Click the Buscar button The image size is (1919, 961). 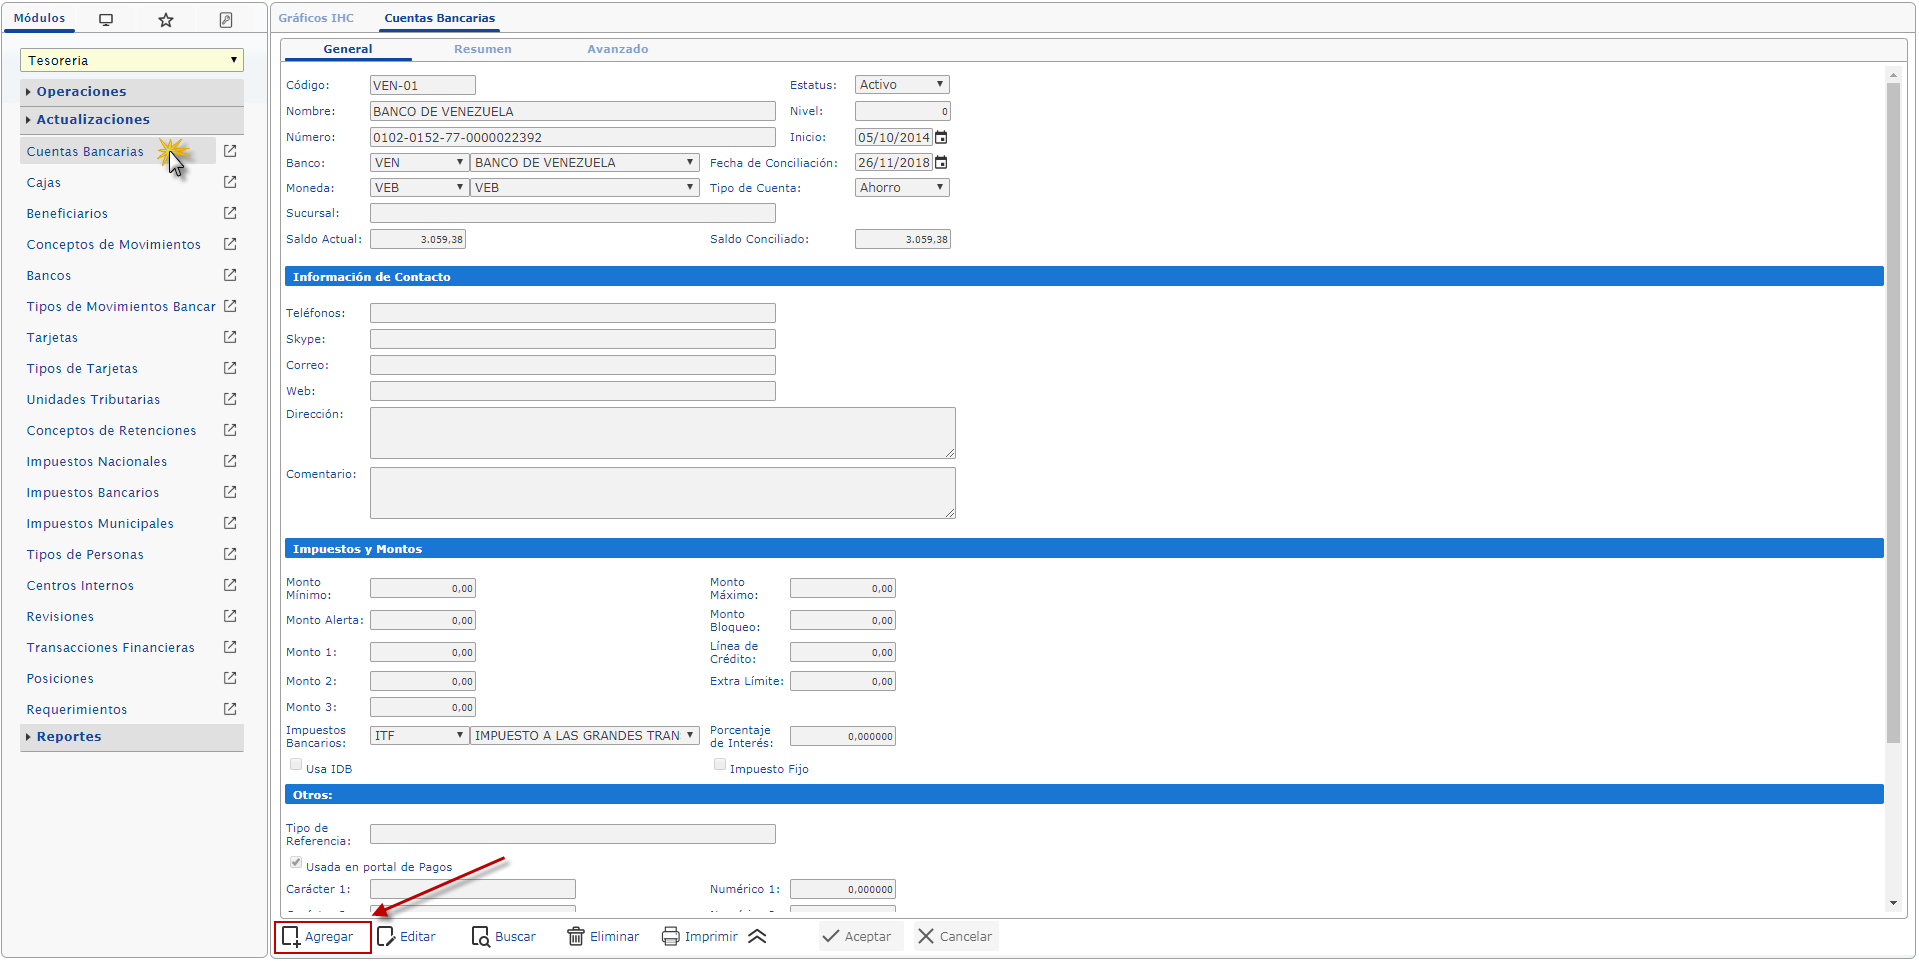point(504,937)
